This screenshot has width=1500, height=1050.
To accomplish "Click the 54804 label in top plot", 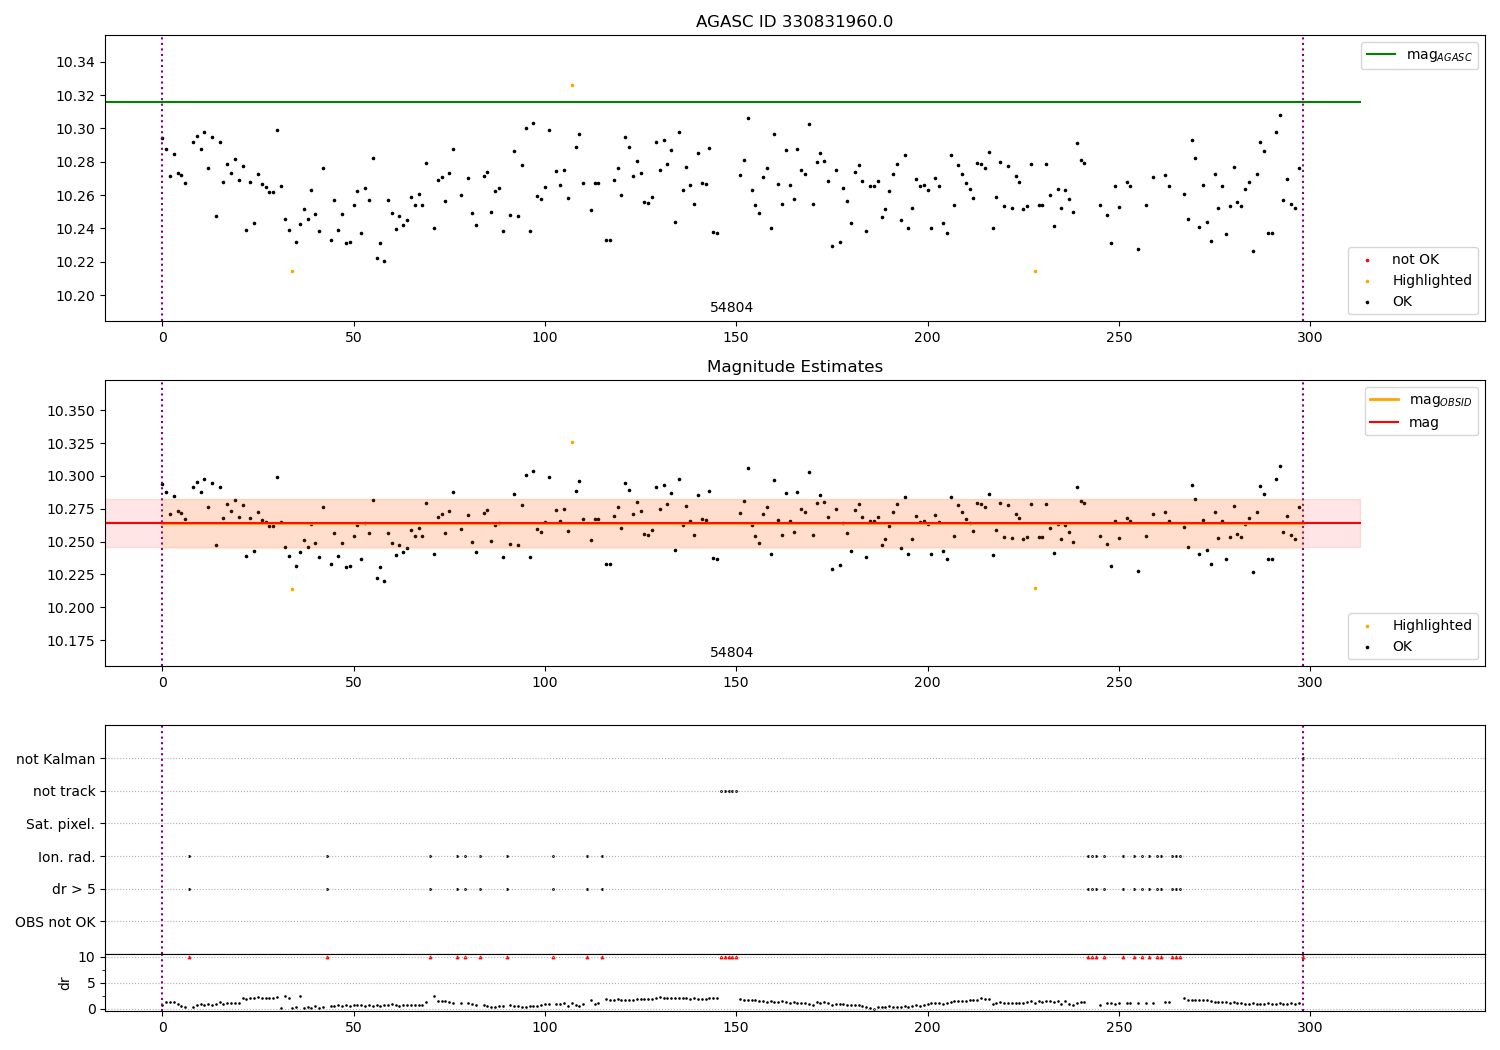I will 732,308.
